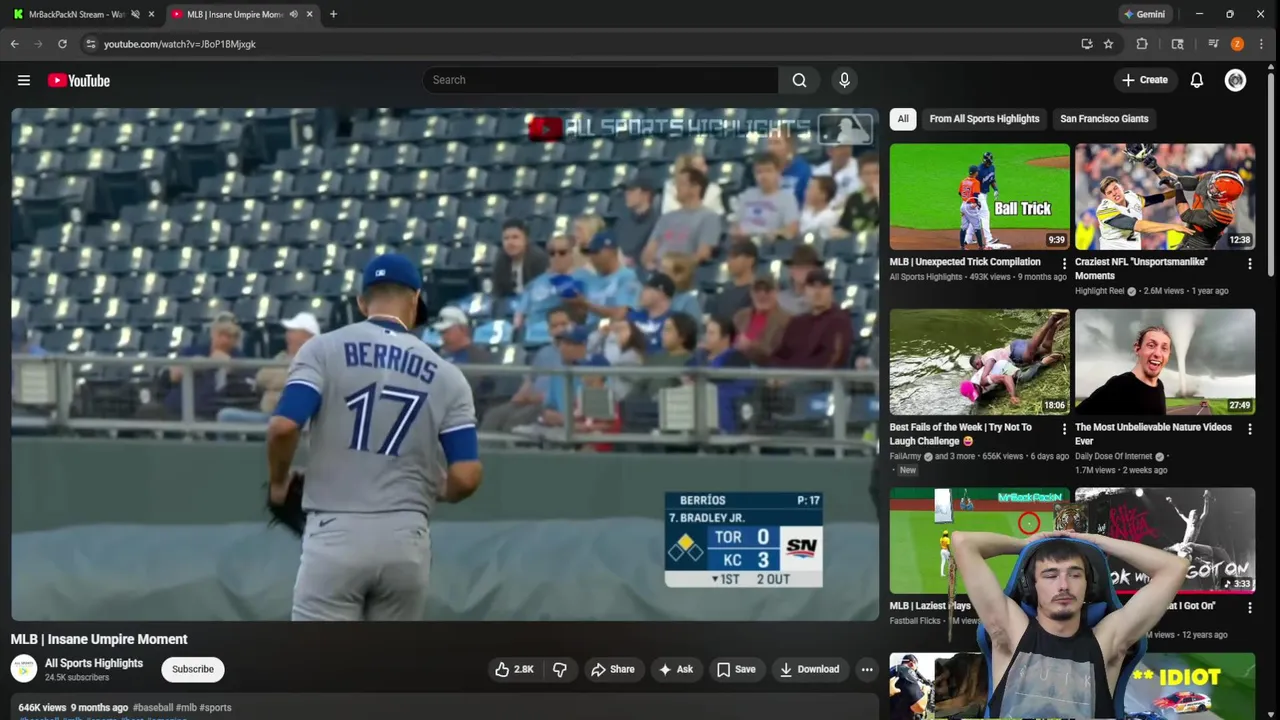Viewport: 1280px width, 720px height.
Task: Open options for Craziest NFL Unsportsmanlike video
Action: [1249, 264]
